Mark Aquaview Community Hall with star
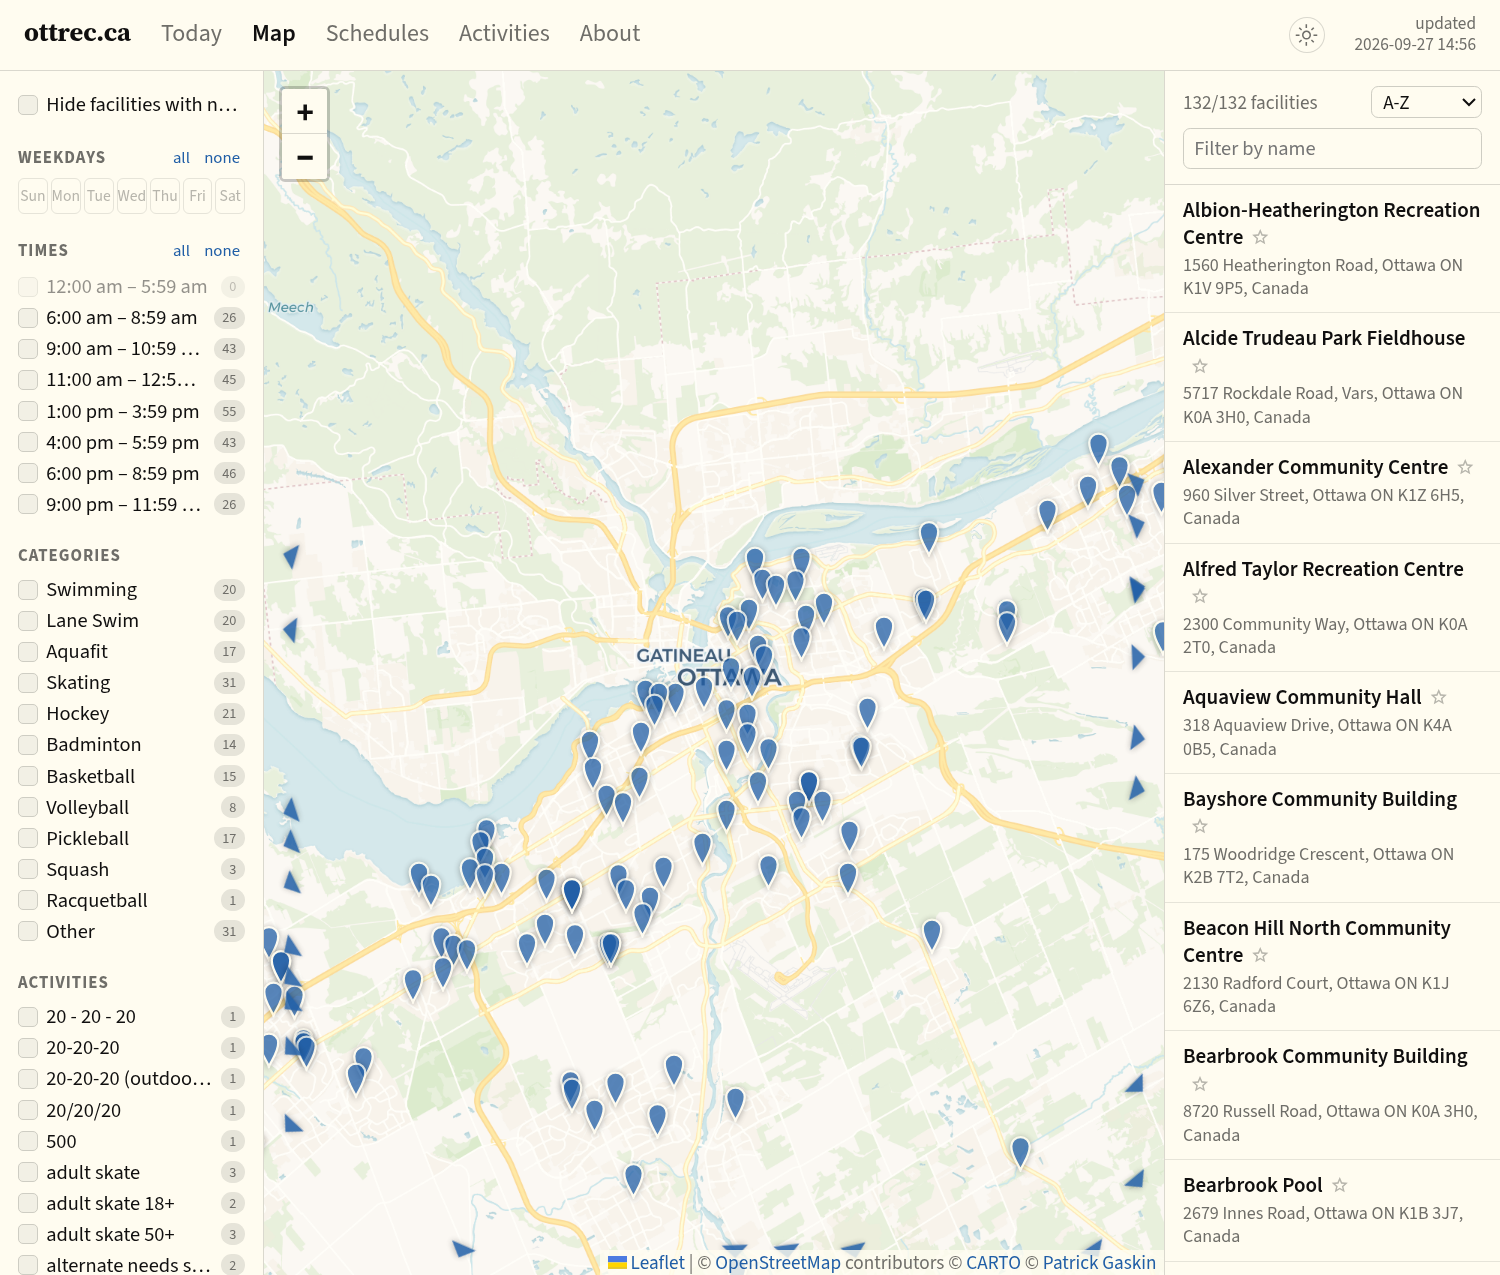 [1438, 697]
